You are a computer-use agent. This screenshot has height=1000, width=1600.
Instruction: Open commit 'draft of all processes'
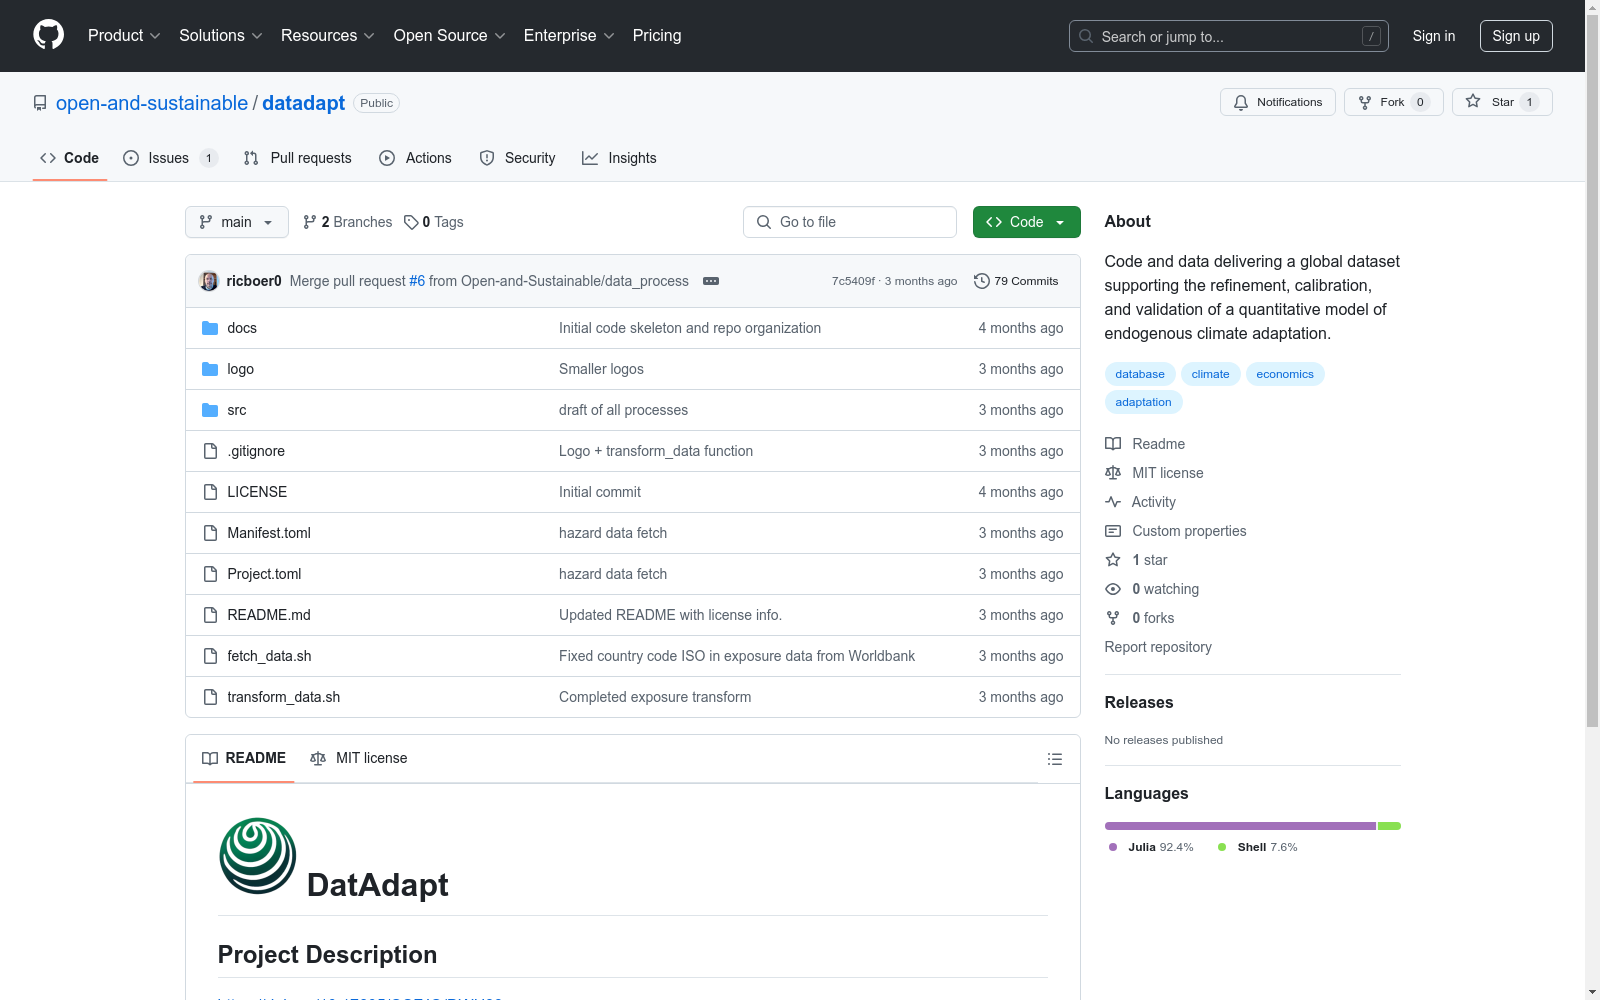pyautogui.click(x=623, y=410)
